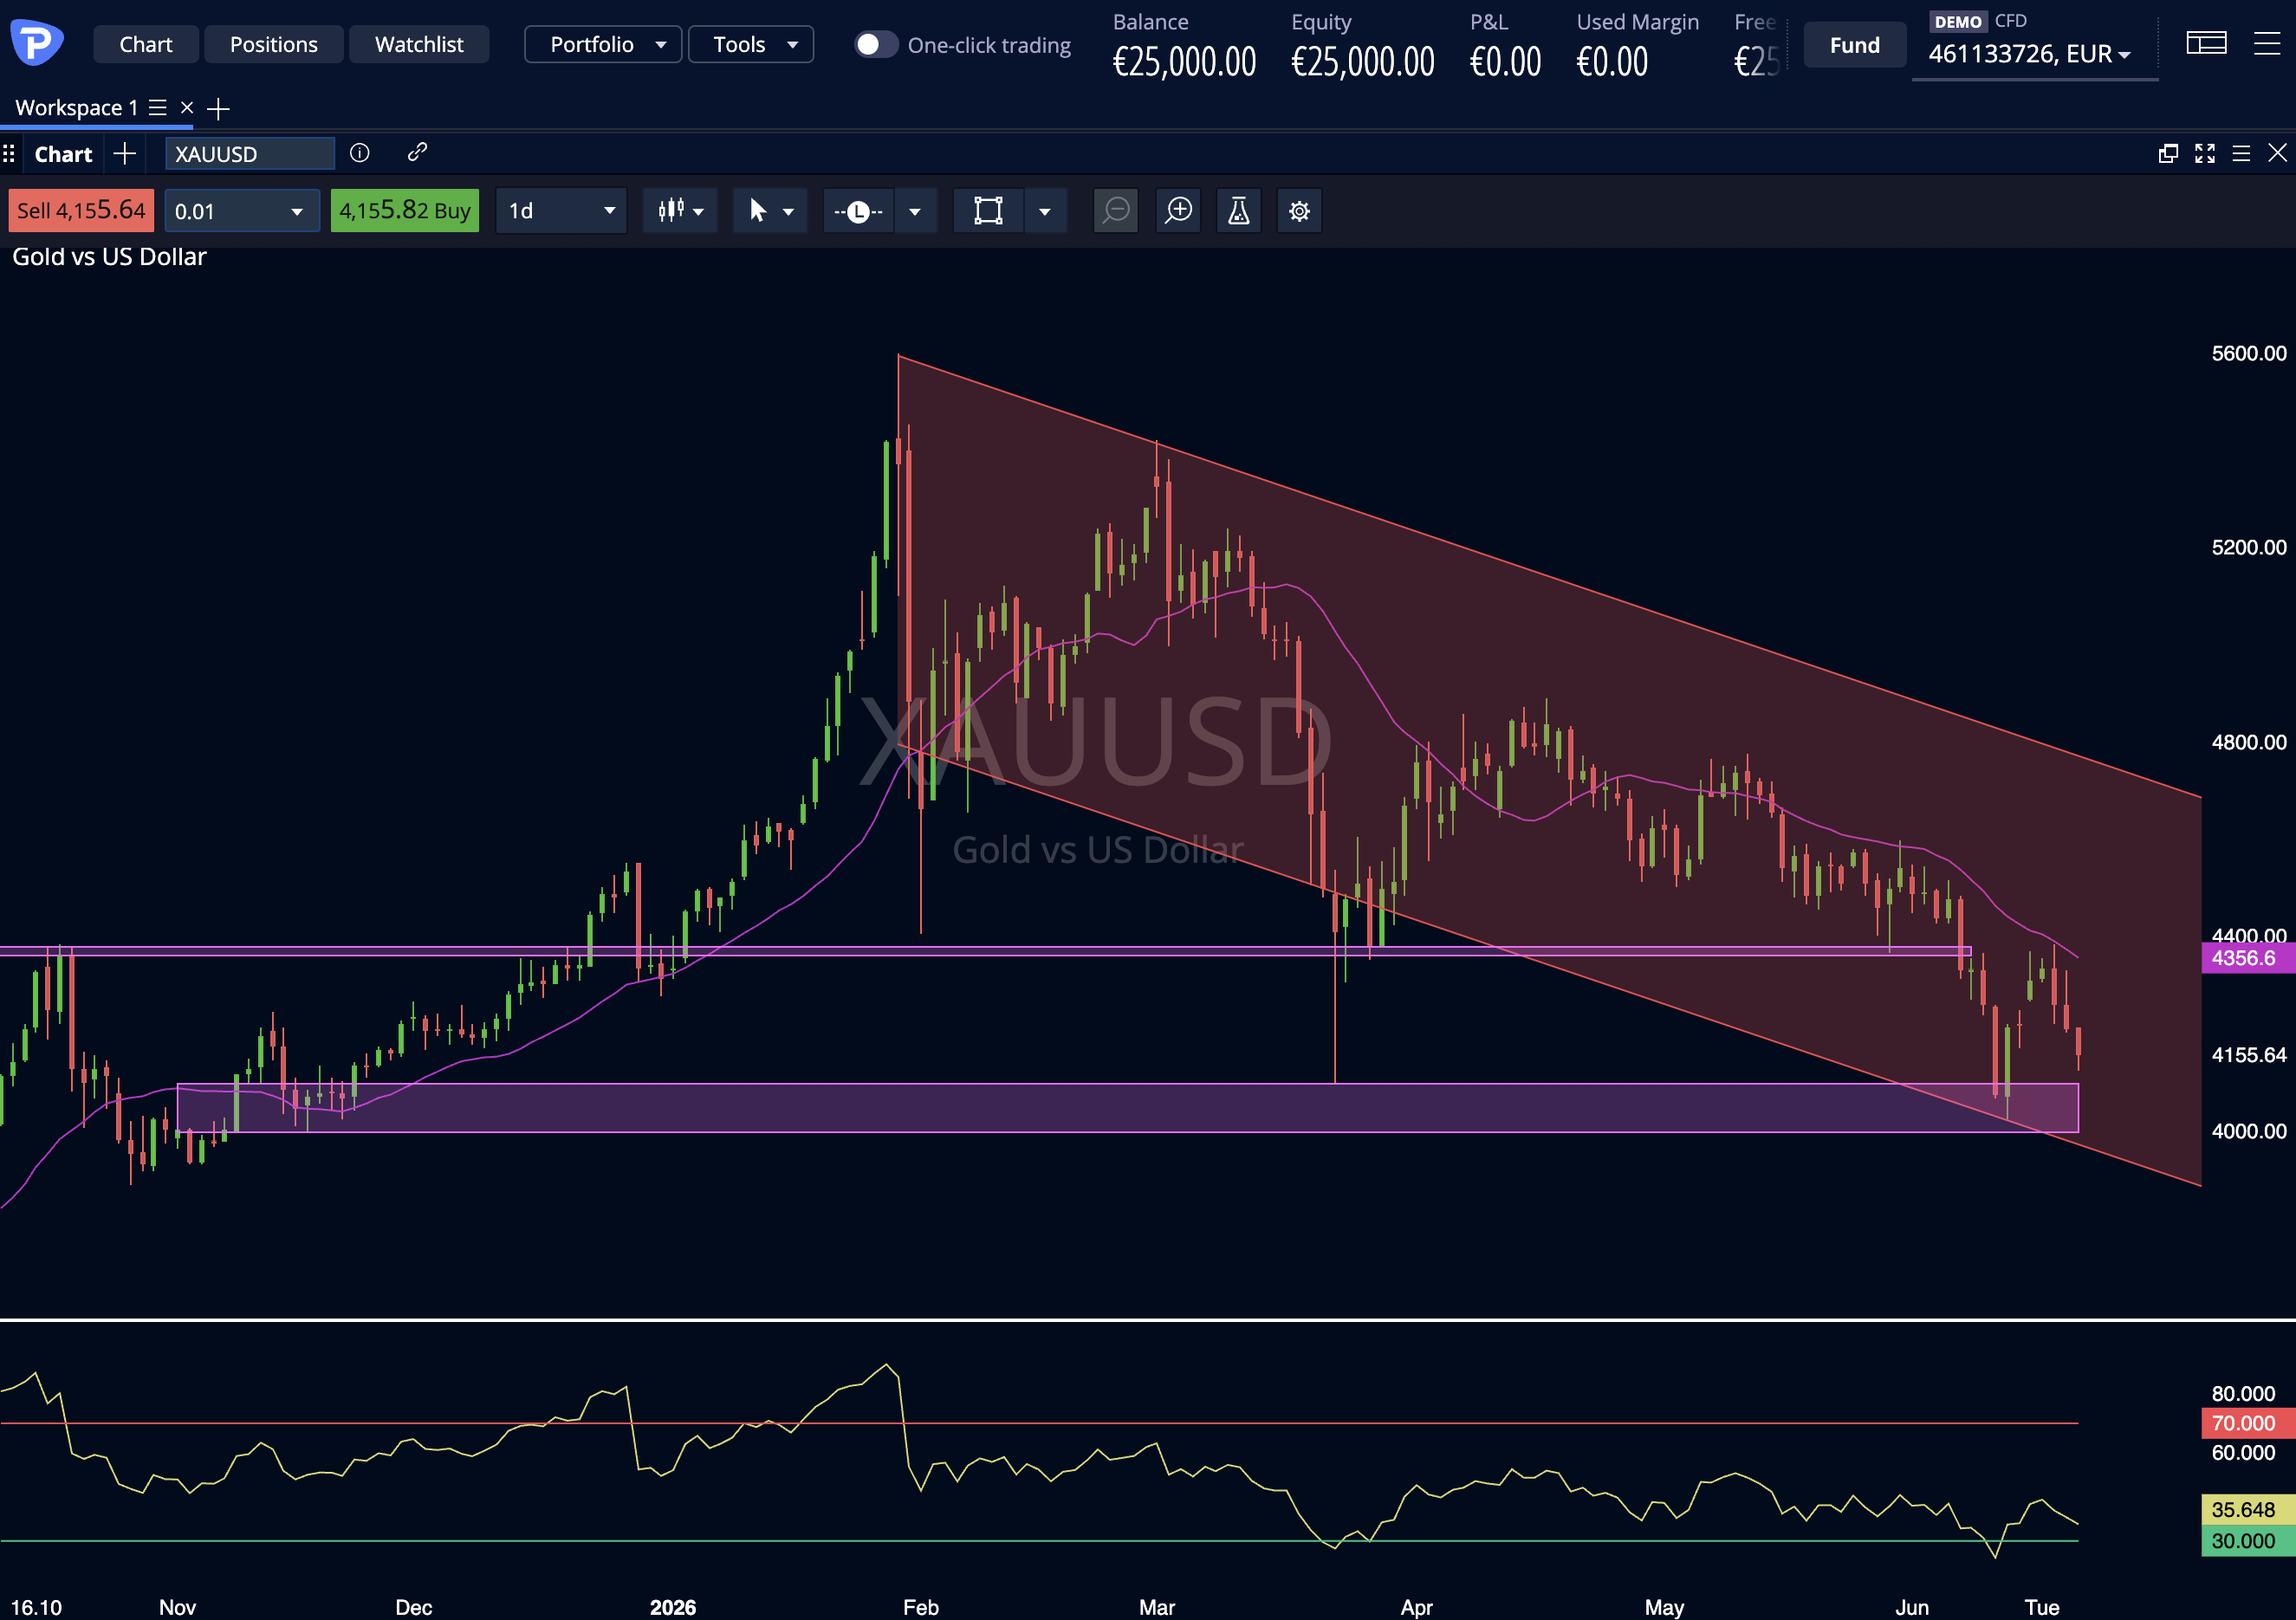Image resolution: width=2296 pixels, height=1620 pixels.
Task: Zoom out of the chart
Action: pyautogui.click(x=1116, y=211)
